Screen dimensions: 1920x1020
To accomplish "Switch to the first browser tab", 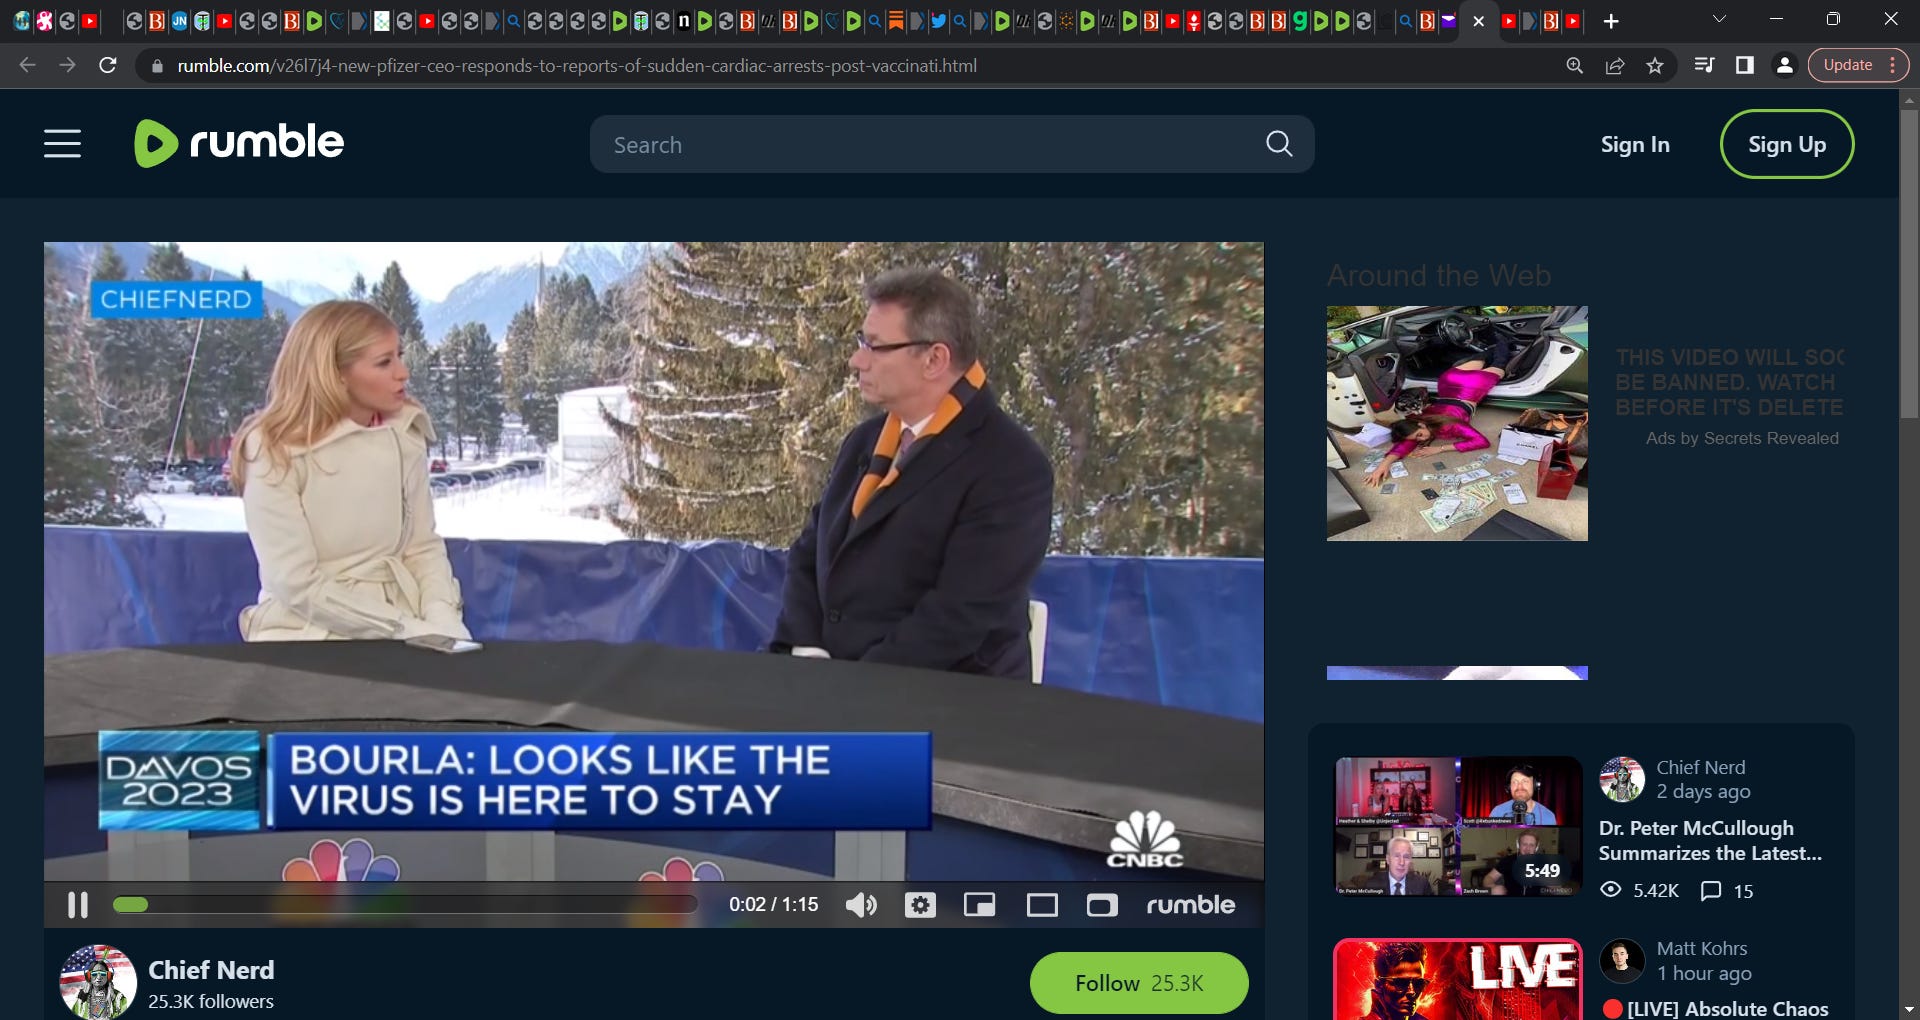I will tap(22, 21).
